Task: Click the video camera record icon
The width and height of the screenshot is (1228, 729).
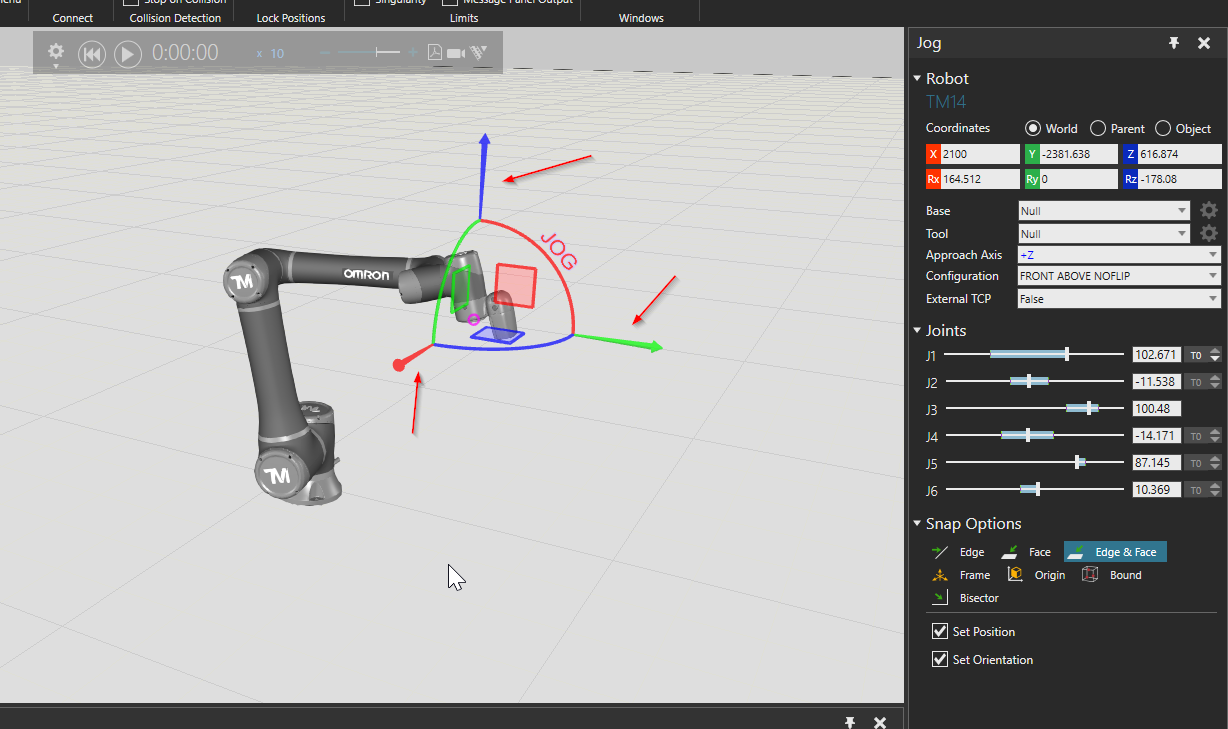Action: (x=457, y=53)
